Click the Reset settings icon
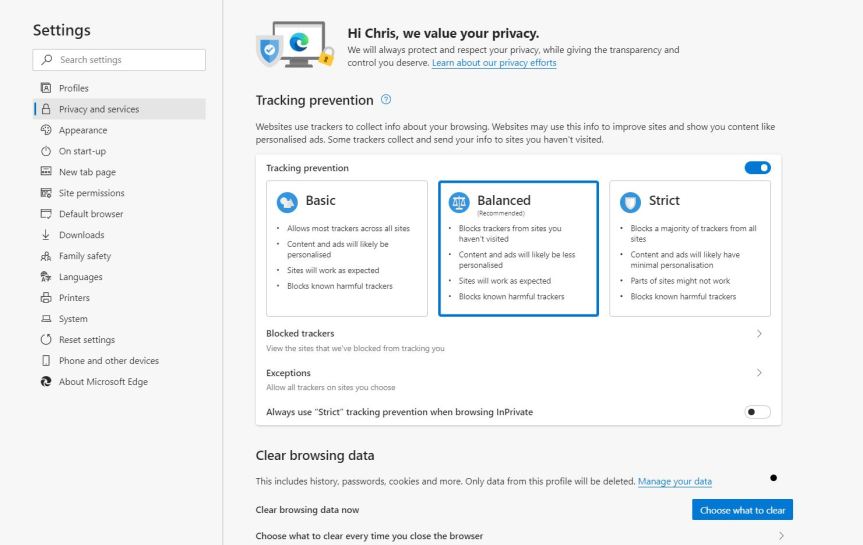This screenshot has height=545, width=863. point(46,340)
